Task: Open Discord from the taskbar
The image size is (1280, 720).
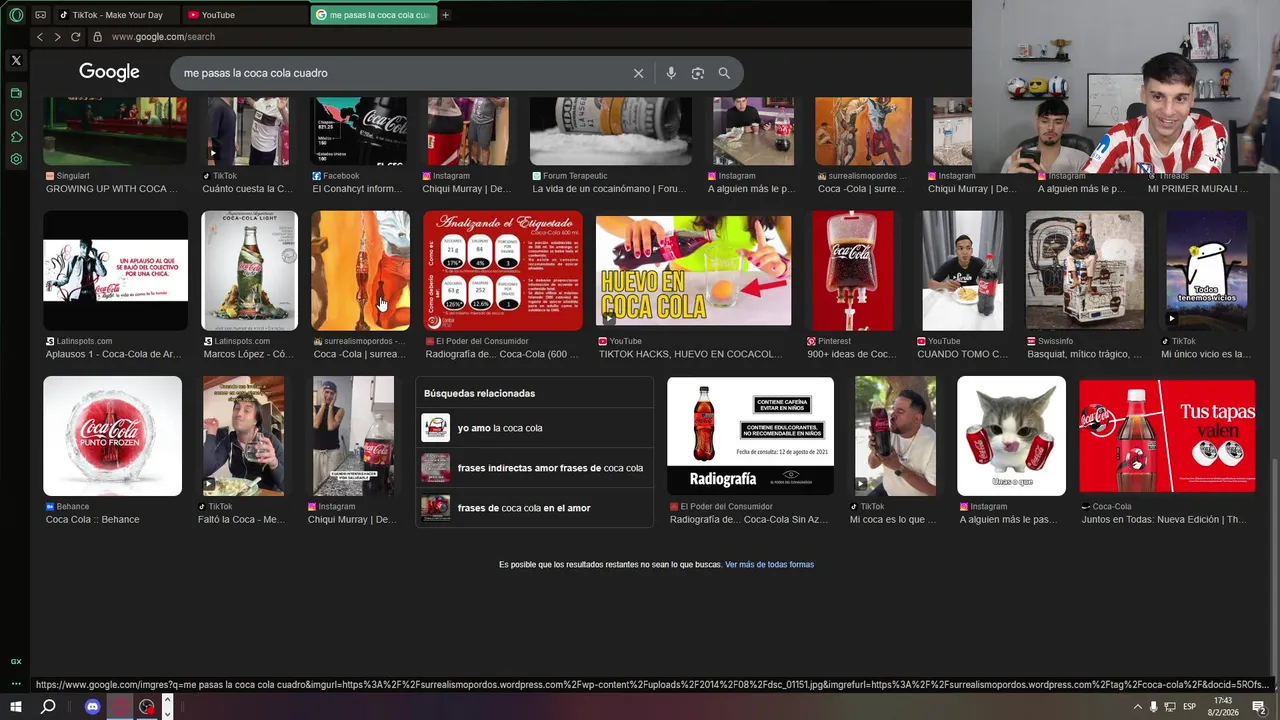Action: pyautogui.click(x=93, y=707)
